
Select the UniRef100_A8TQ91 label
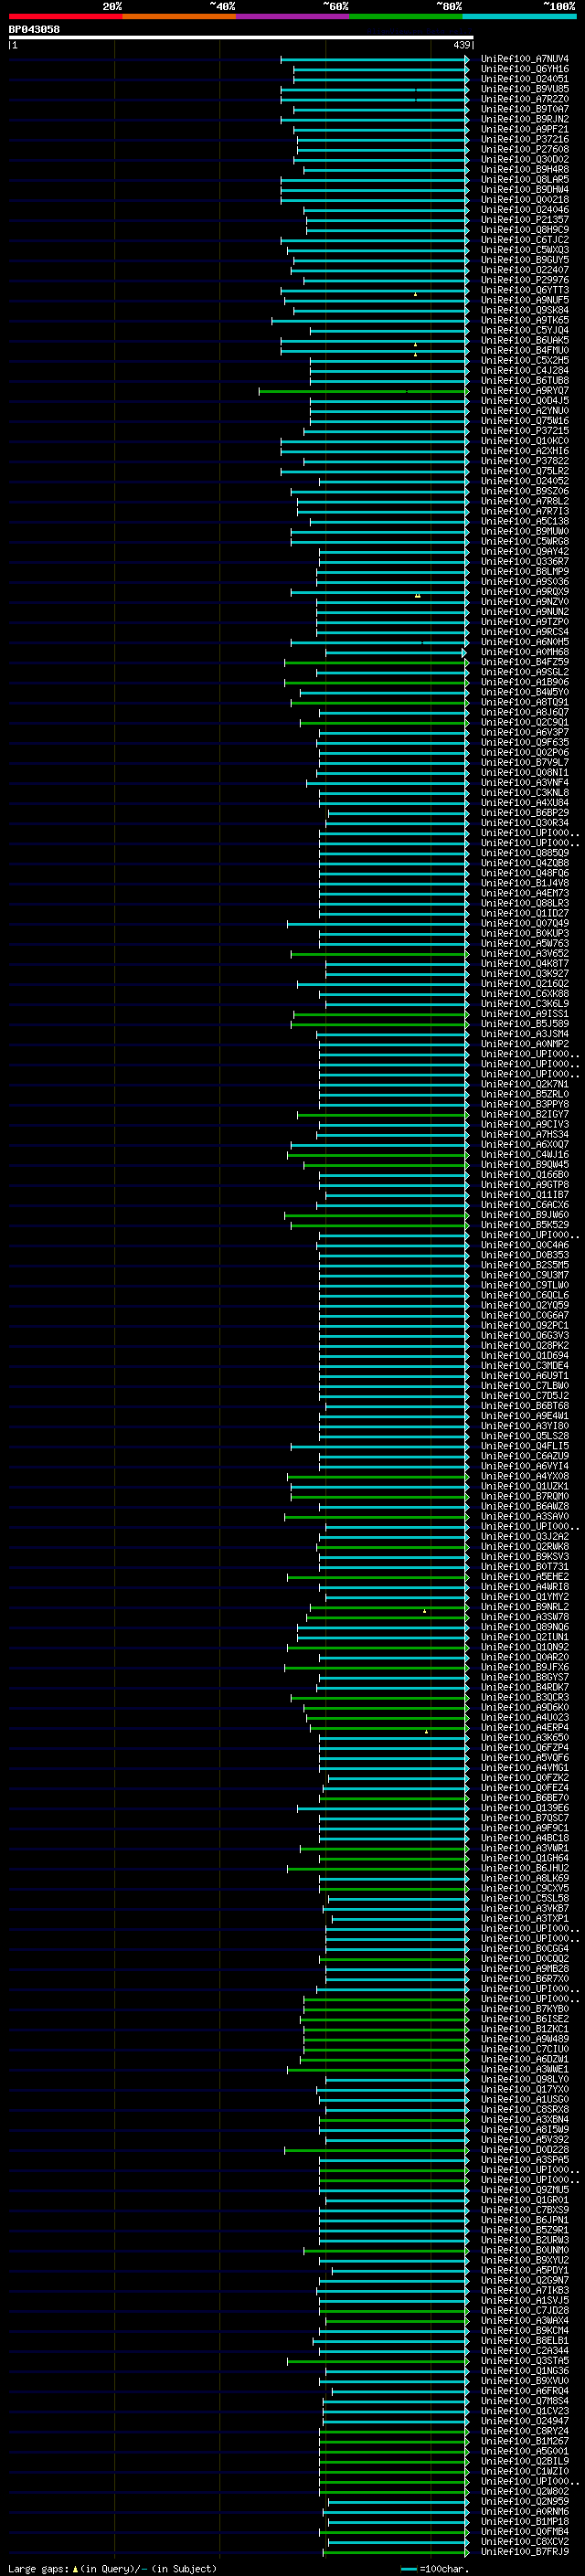(x=525, y=702)
